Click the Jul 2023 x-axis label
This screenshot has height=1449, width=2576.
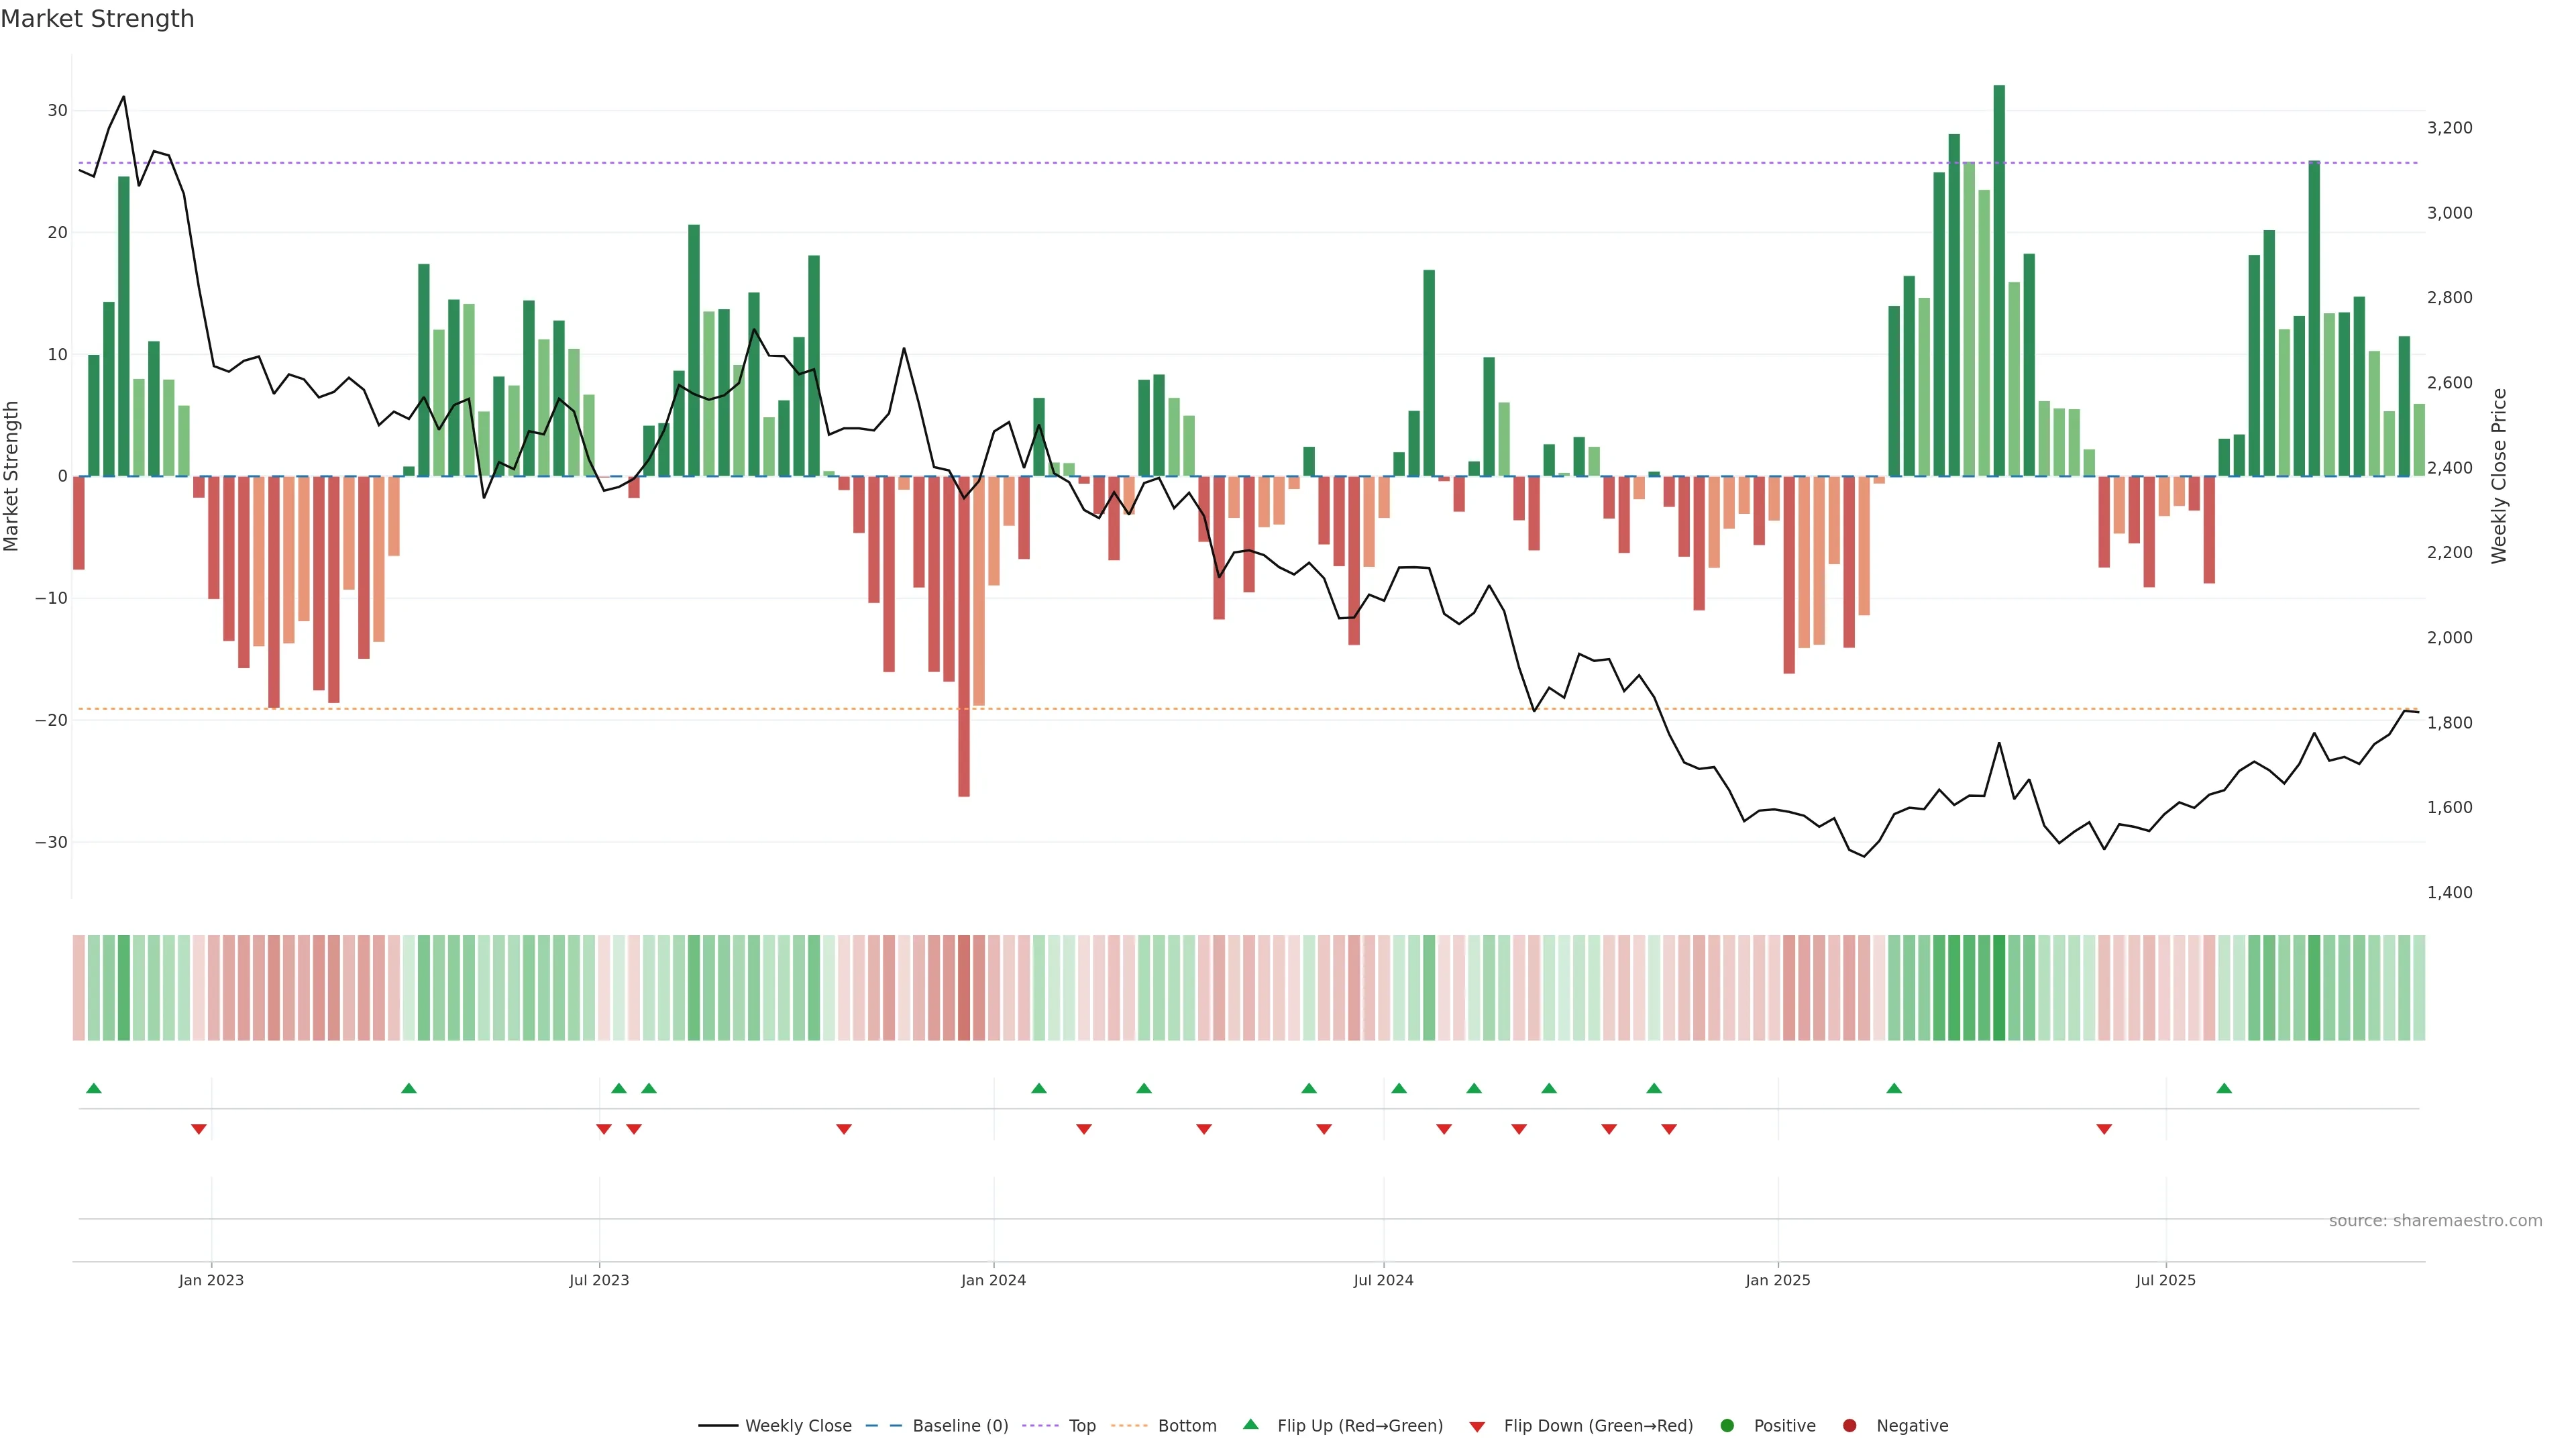point(599,1280)
